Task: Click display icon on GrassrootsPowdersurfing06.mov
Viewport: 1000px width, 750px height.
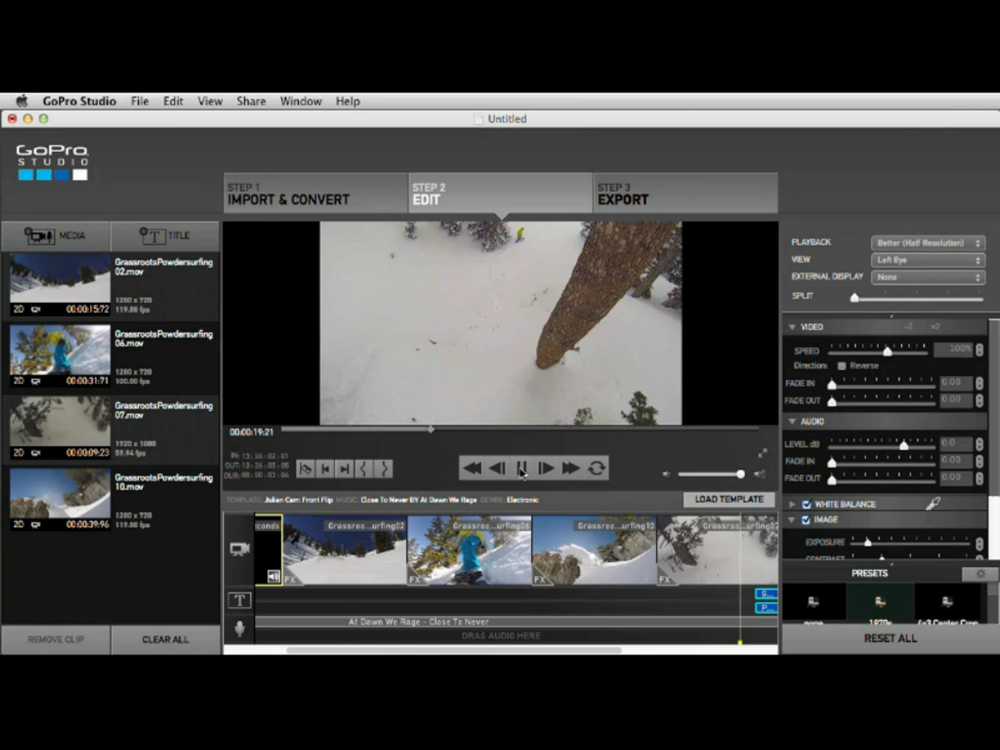Action: [36, 381]
